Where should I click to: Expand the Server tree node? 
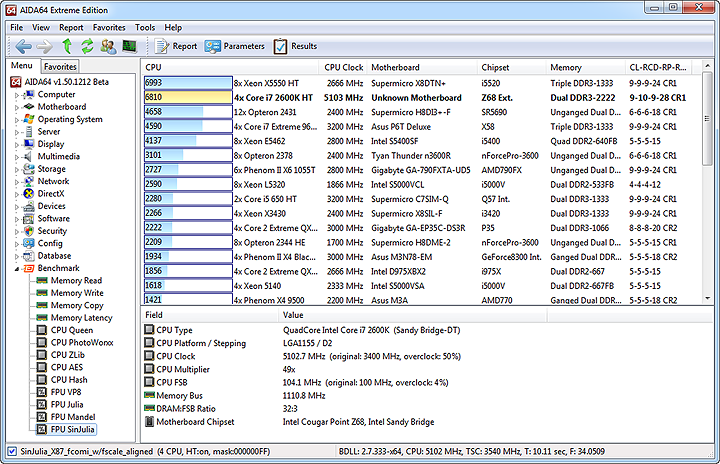coord(17,132)
